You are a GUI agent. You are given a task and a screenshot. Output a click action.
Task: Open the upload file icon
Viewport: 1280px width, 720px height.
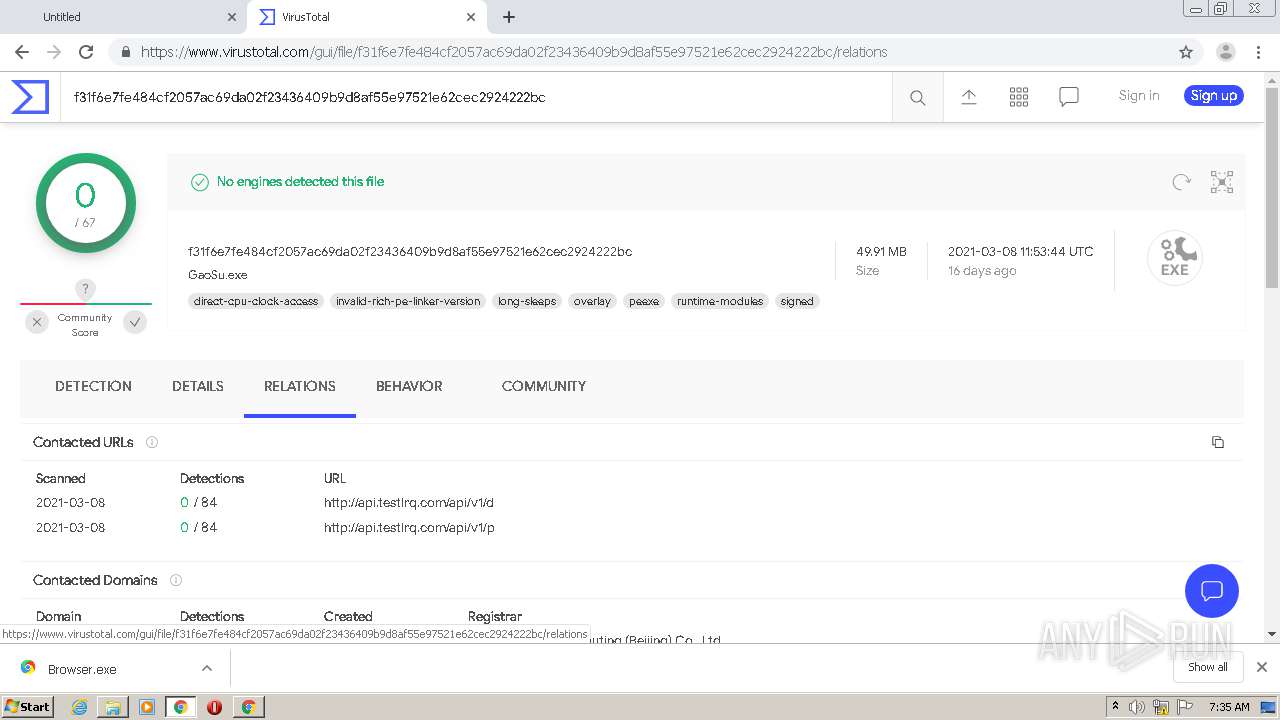(x=969, y=96)
